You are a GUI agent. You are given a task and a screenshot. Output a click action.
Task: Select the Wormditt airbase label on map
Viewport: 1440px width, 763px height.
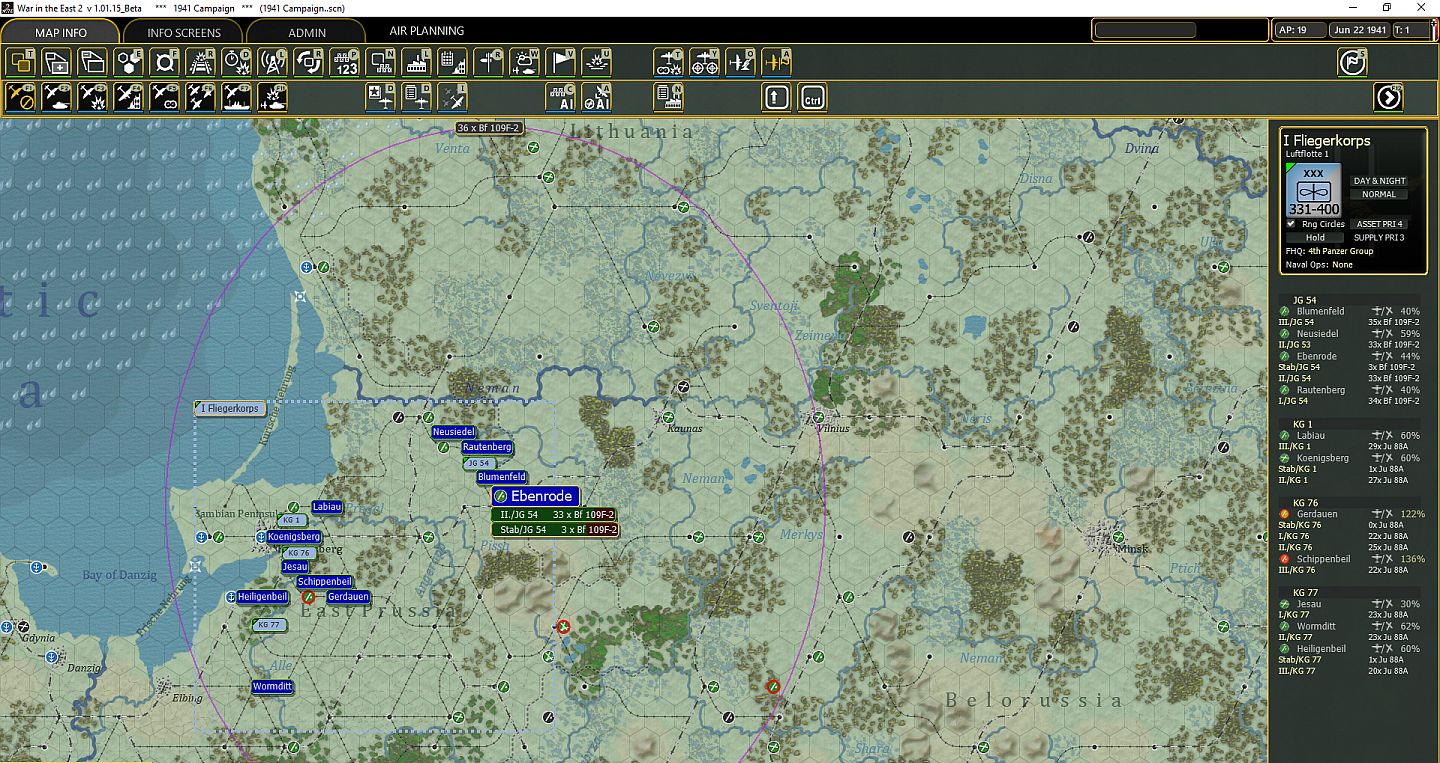[x=272, y=687]
